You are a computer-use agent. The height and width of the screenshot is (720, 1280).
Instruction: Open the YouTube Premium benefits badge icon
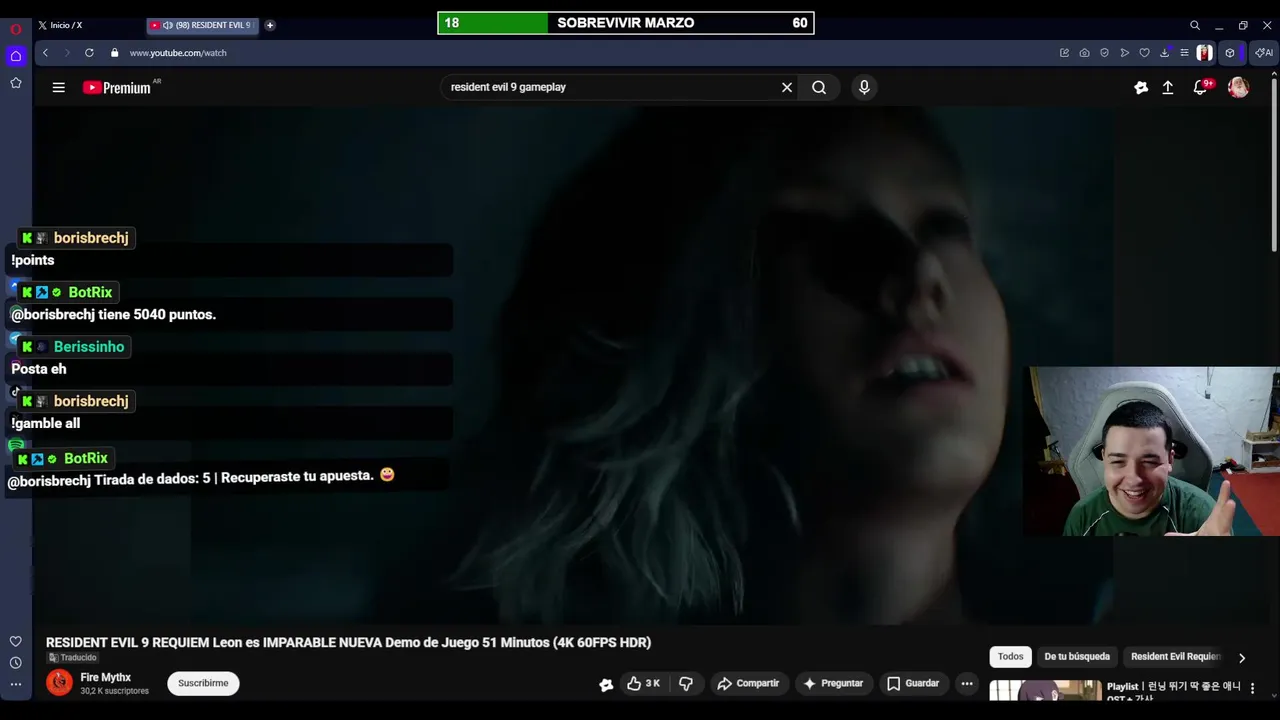pos(1141,88)
